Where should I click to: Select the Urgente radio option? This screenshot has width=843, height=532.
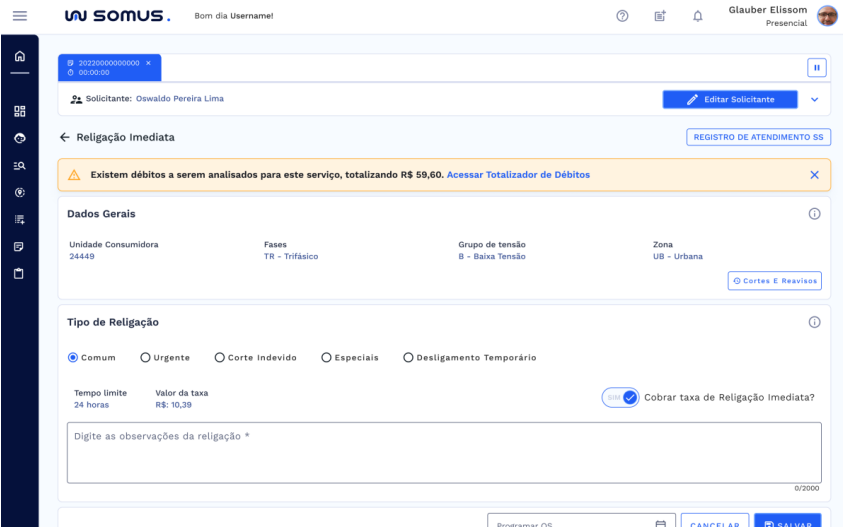click(x=145, y=357)
